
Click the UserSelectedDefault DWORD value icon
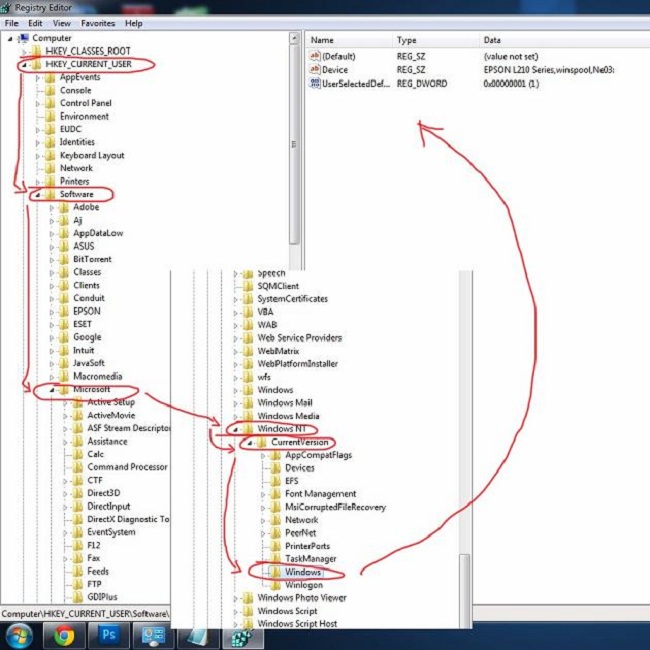314,84
